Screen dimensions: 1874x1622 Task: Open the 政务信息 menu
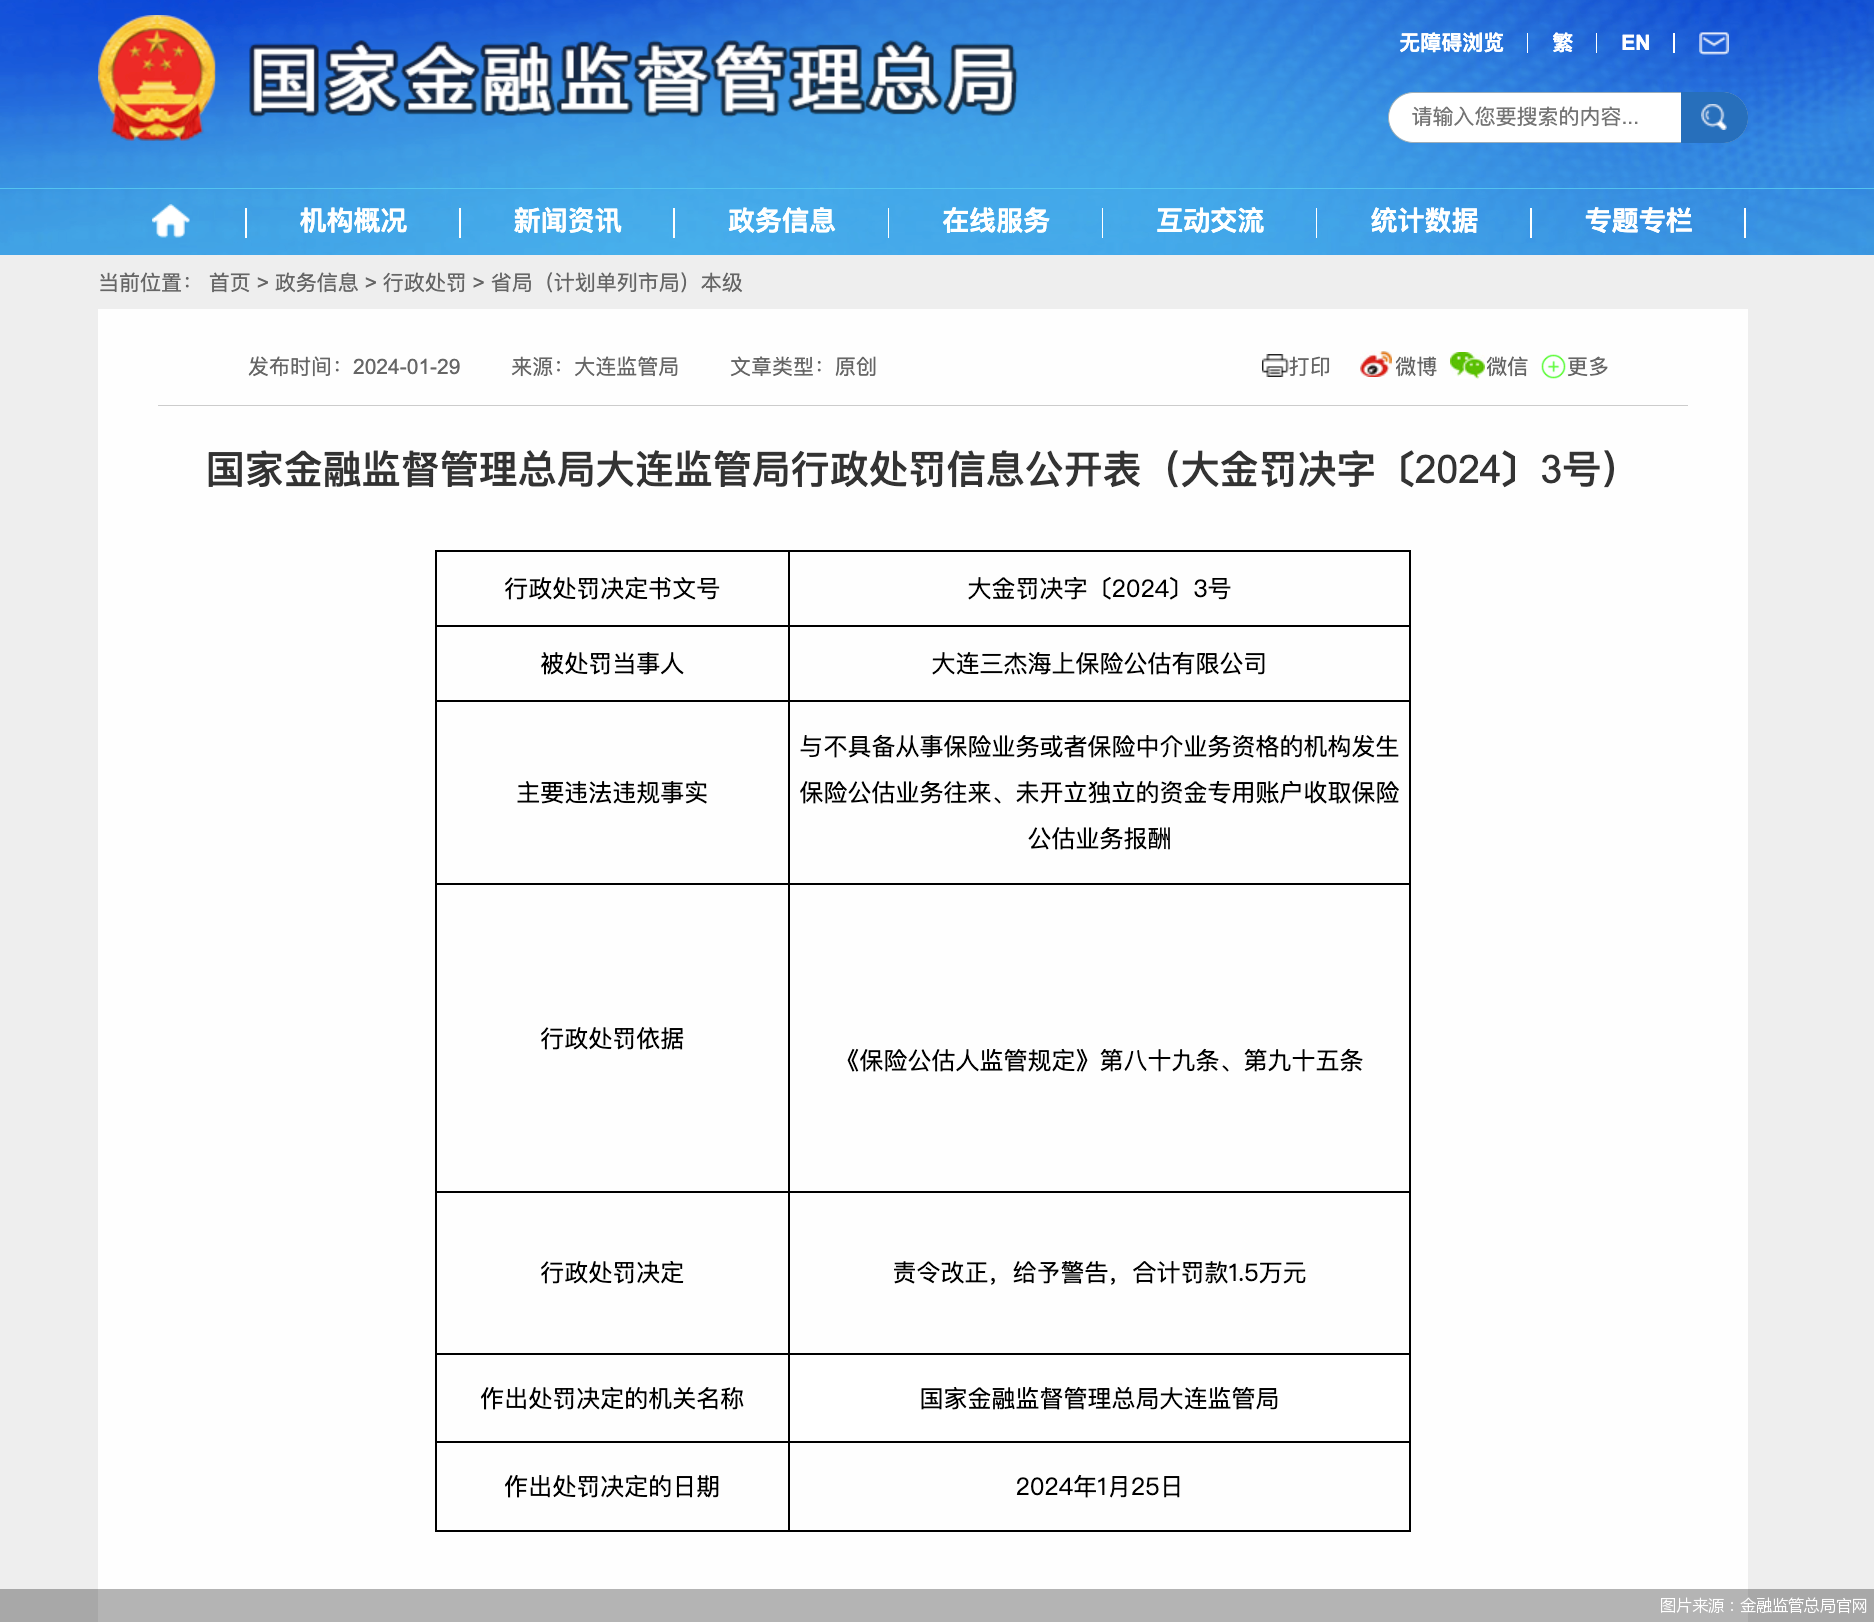pyautogui.click(x=781, y=221)
